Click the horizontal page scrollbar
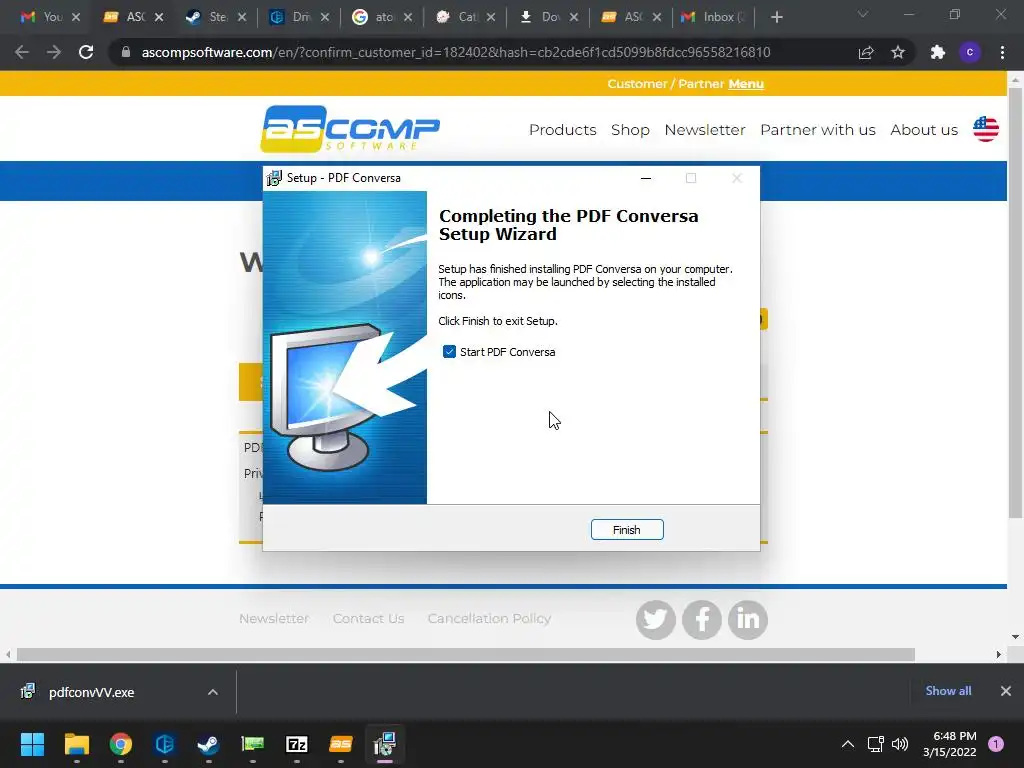1024x768 pixels. [466, 654]
